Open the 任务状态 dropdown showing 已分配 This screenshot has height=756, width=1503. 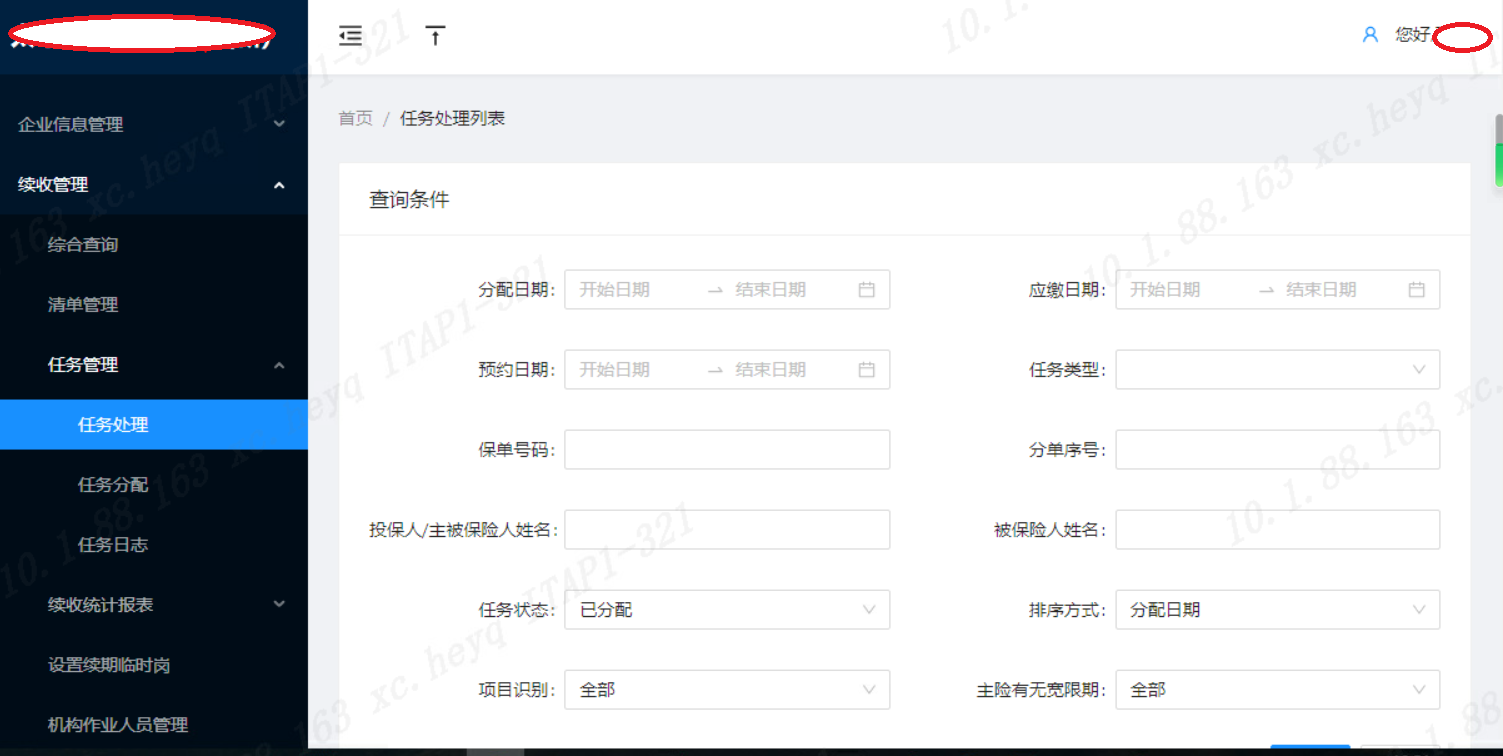(x=727, y=610)
